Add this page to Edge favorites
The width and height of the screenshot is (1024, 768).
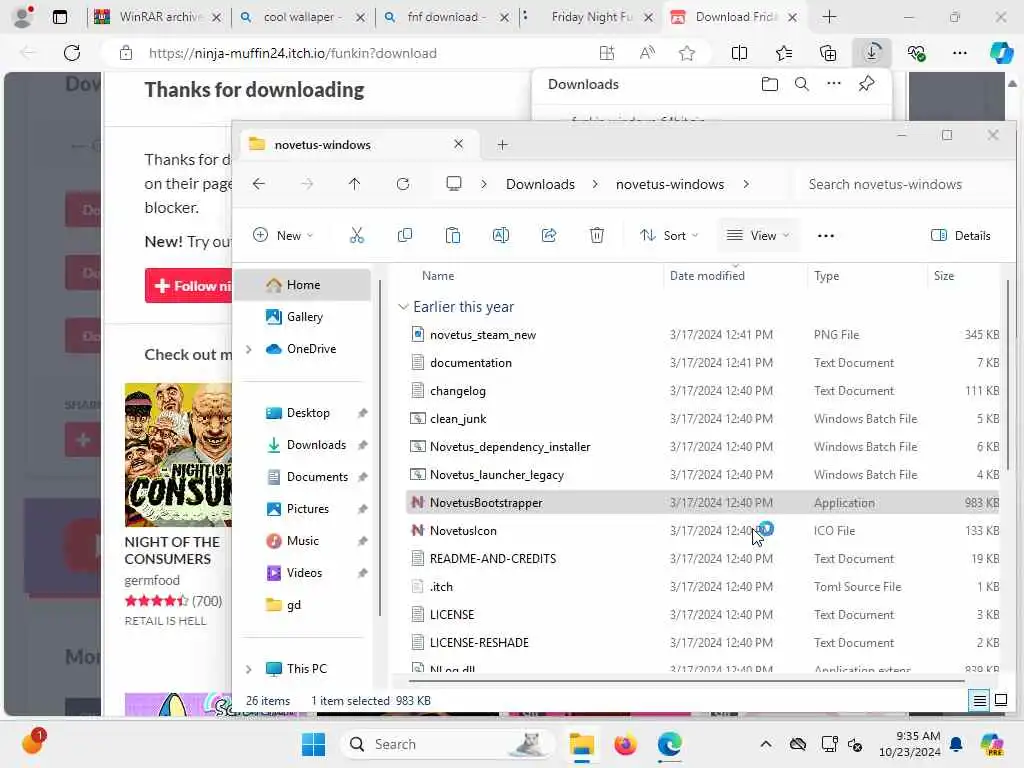point(686,54)
